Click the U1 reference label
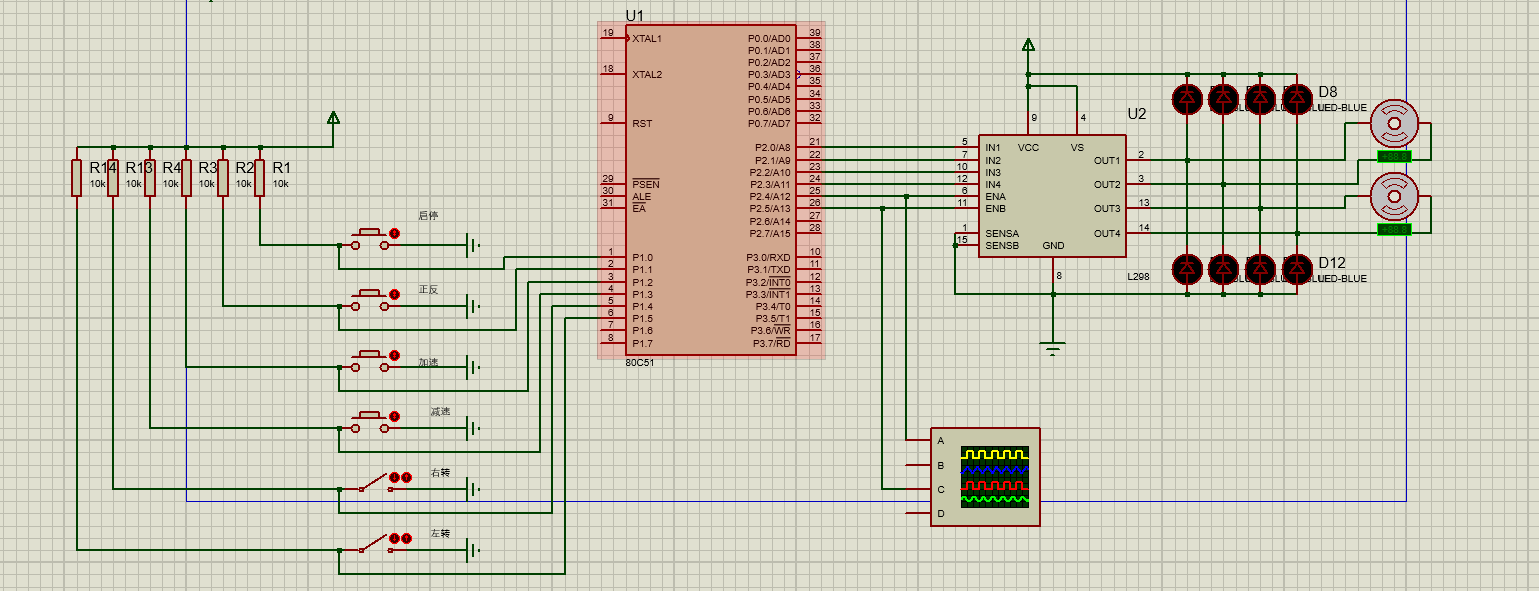1539x591 pixels. pyautogui.click(x=635, y=15)
